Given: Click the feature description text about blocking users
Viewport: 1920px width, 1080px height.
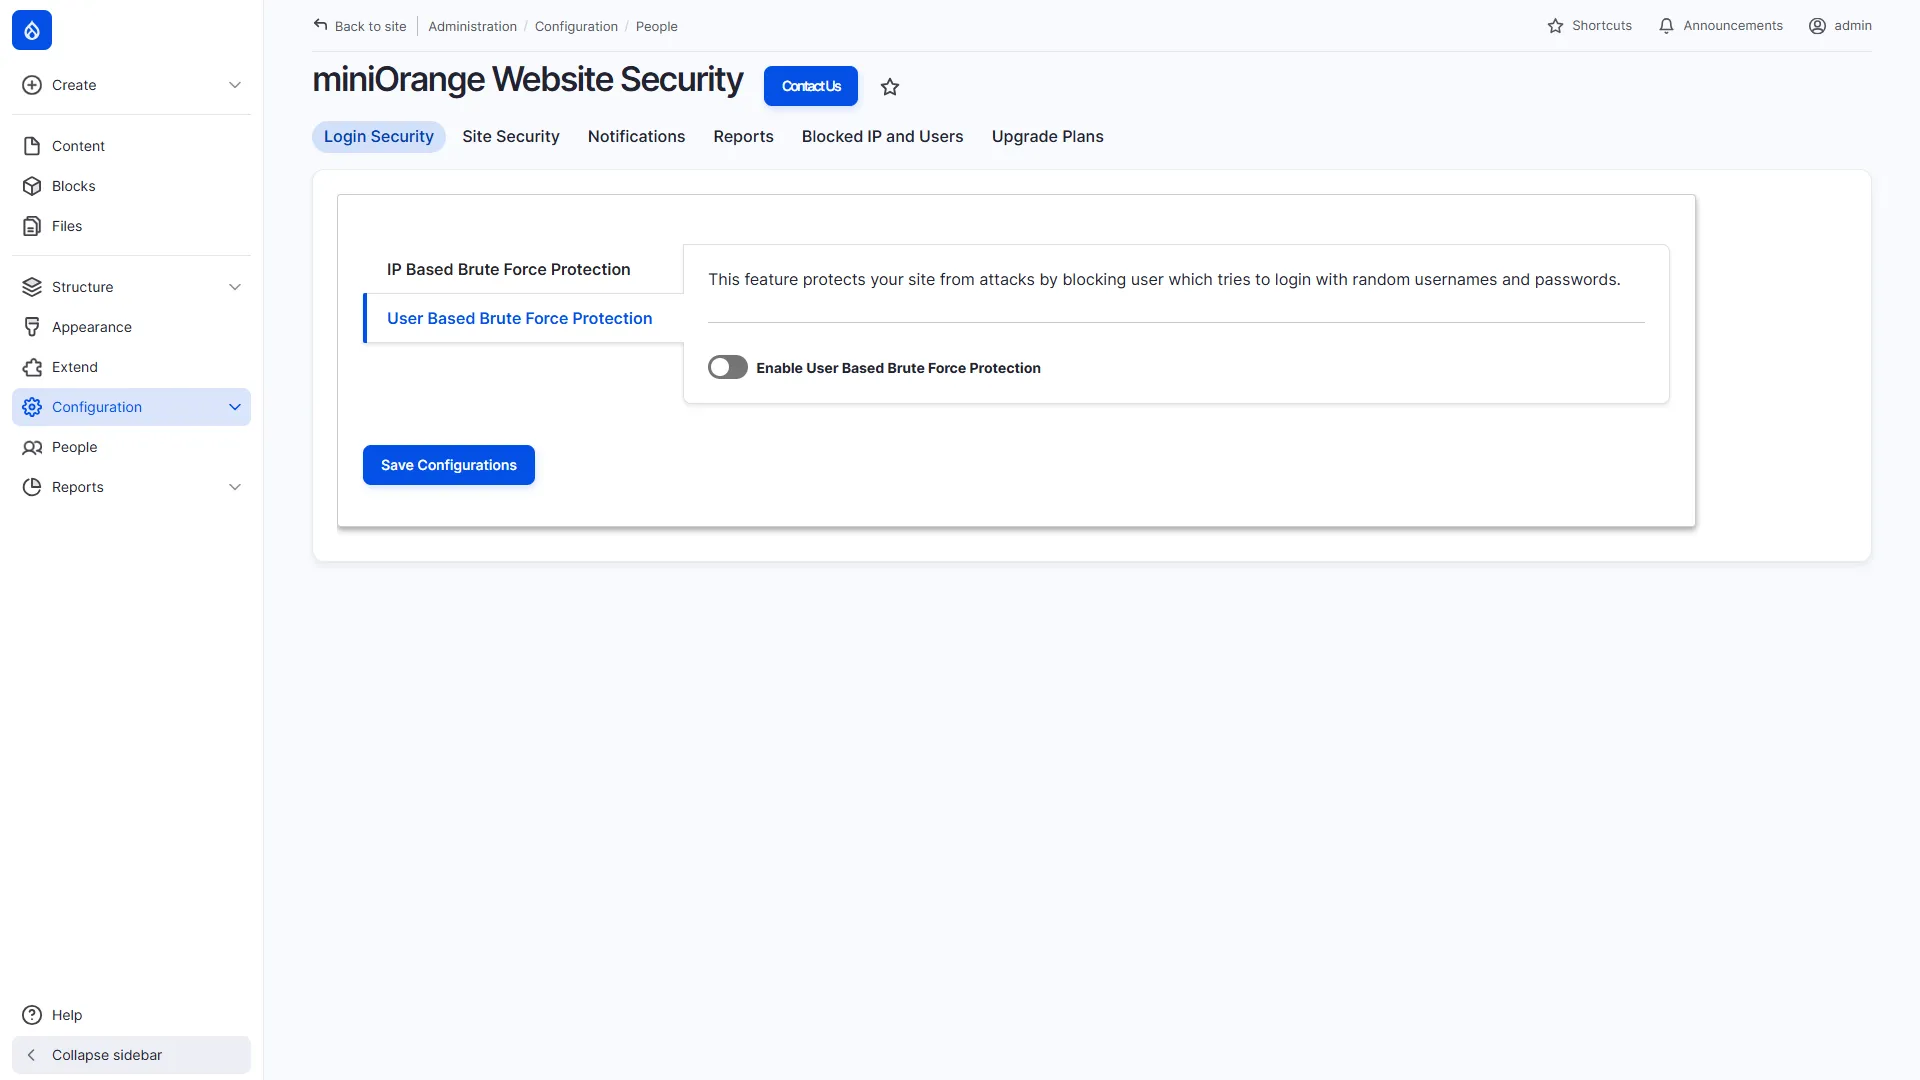Looking at the screenshot, I should coord(1164,280).
